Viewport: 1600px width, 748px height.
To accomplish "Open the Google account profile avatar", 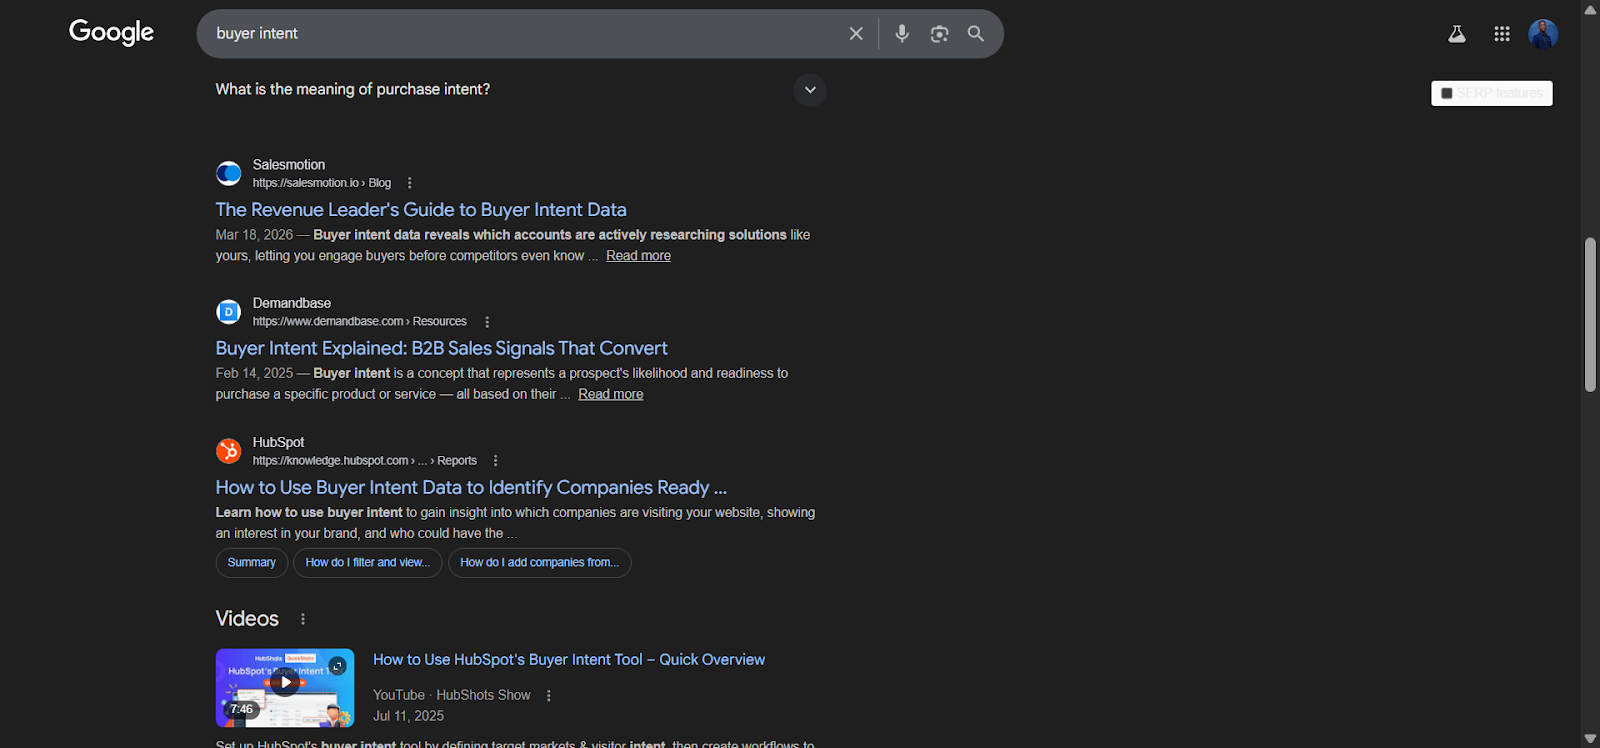I will tap(1543, 34).
